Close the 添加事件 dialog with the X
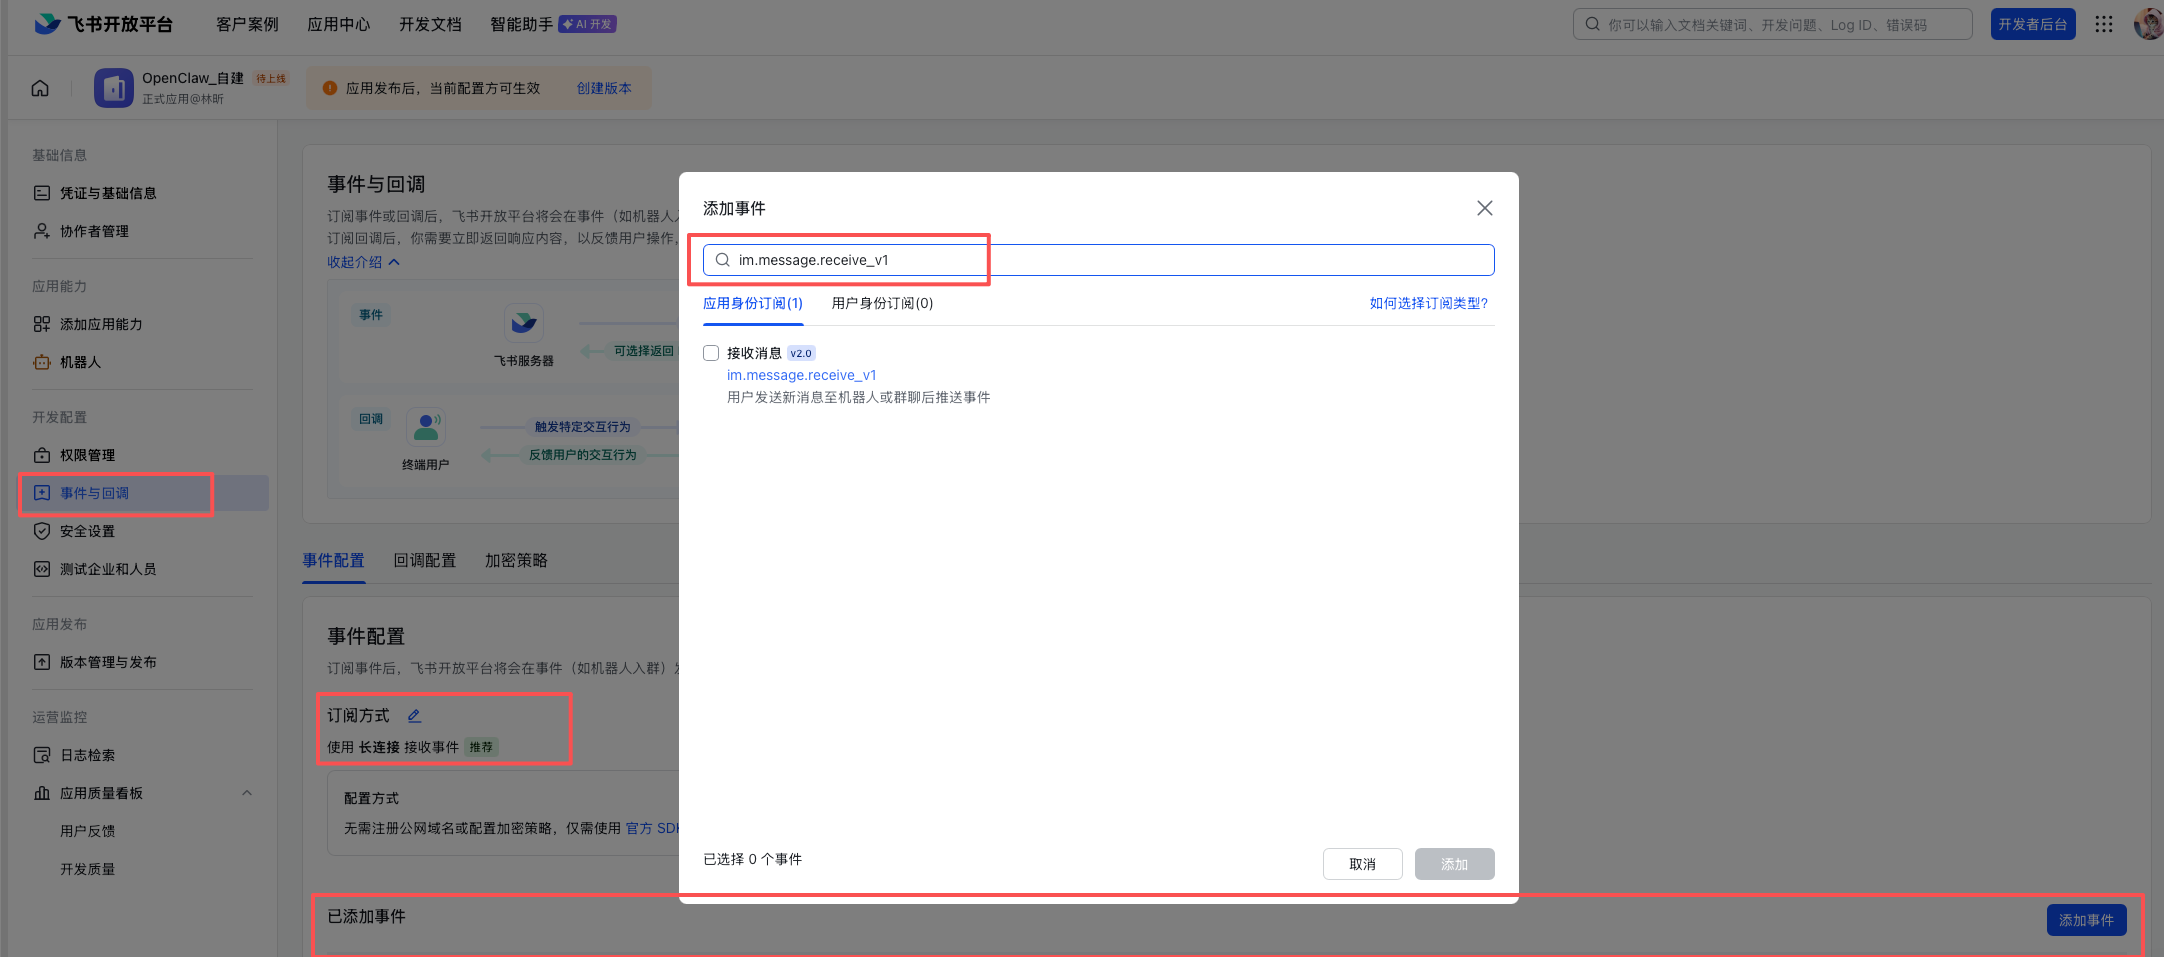Viewport: 2164px width, 957px height. point(1484,208)
